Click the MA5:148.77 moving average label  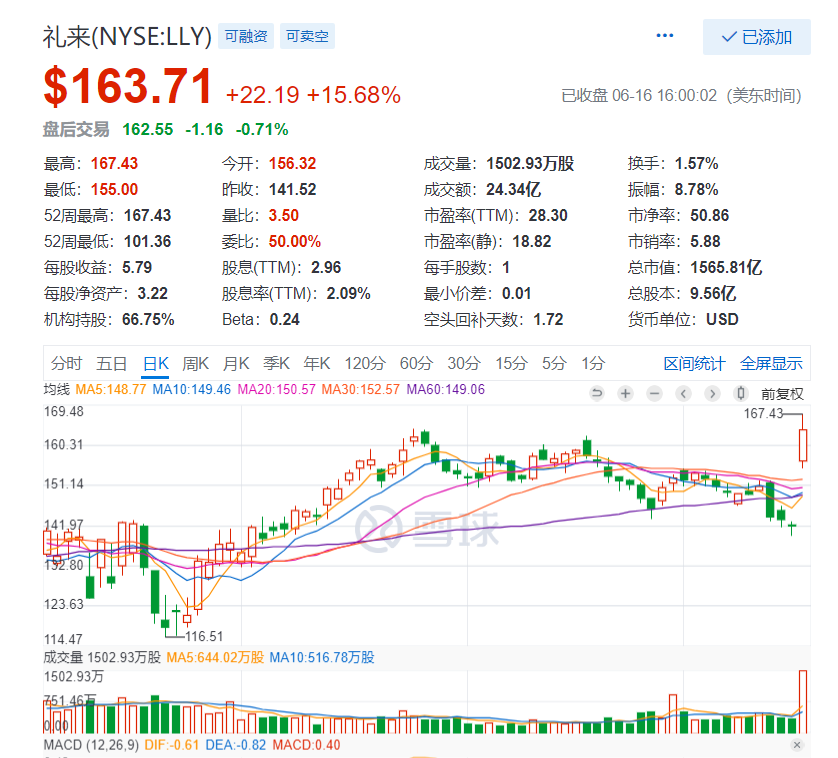pyautogui.click(x=111, y=389)
